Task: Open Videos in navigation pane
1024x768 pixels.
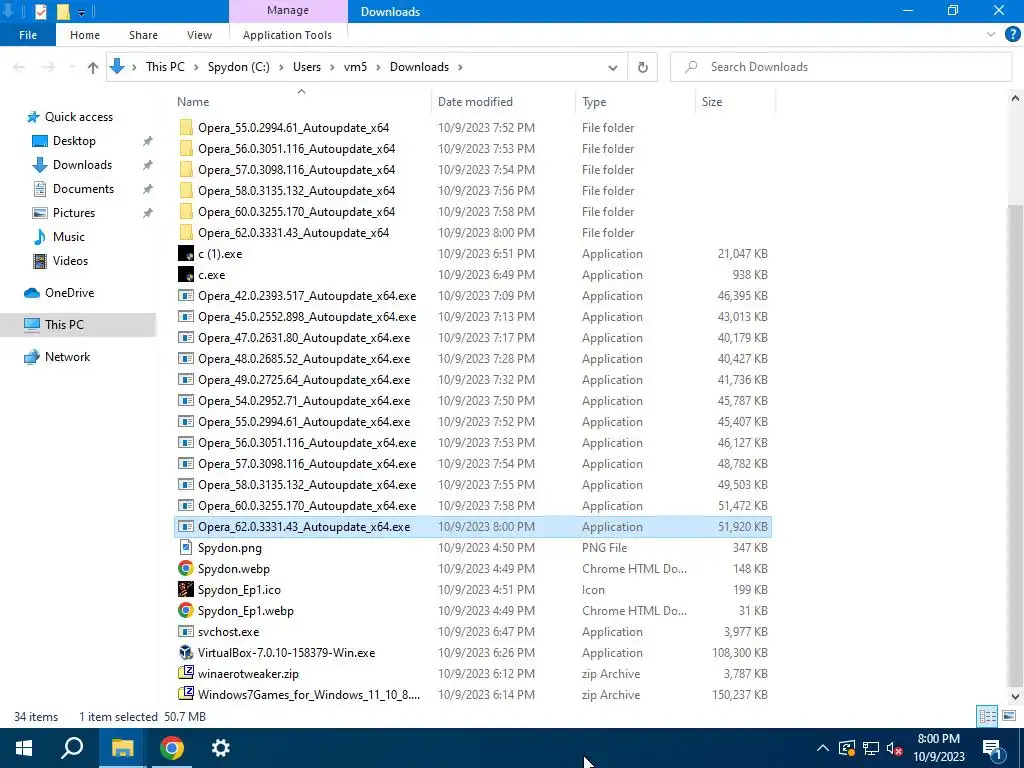Action: (x=70, y=261)
